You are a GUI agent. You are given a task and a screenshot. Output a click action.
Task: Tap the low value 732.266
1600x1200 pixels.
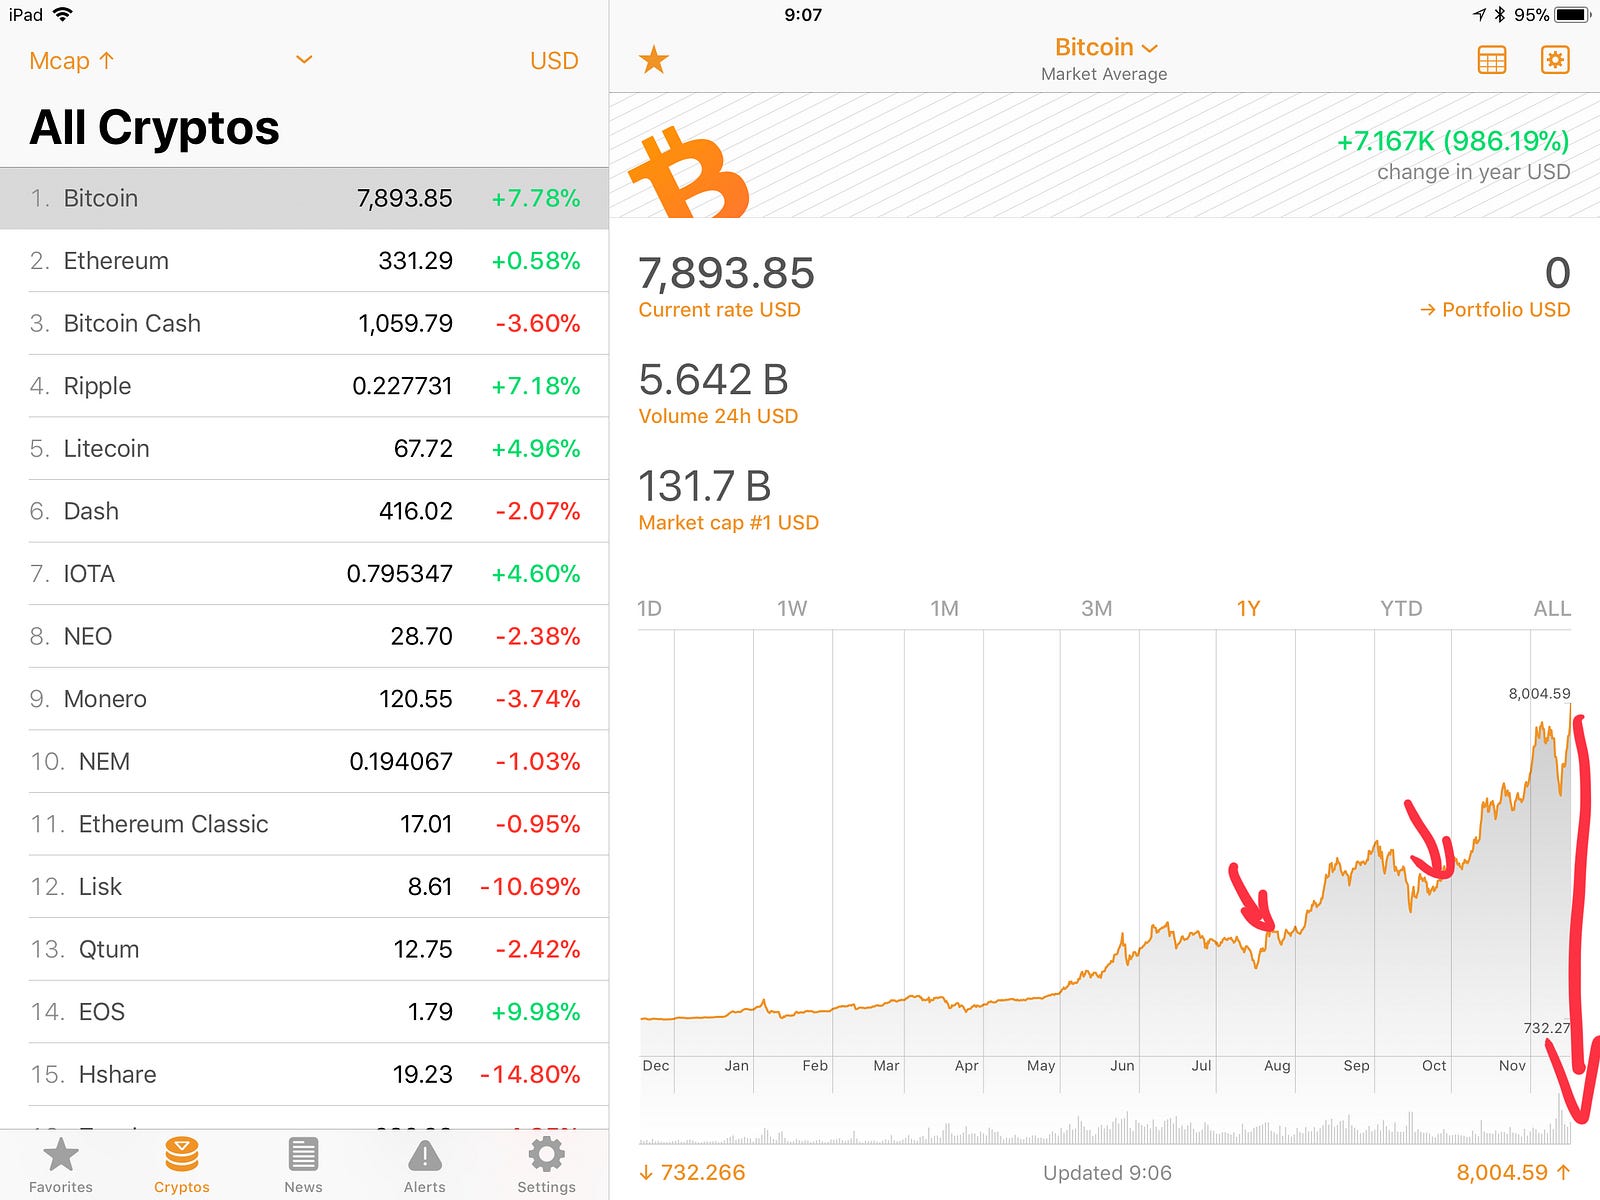692,1172
